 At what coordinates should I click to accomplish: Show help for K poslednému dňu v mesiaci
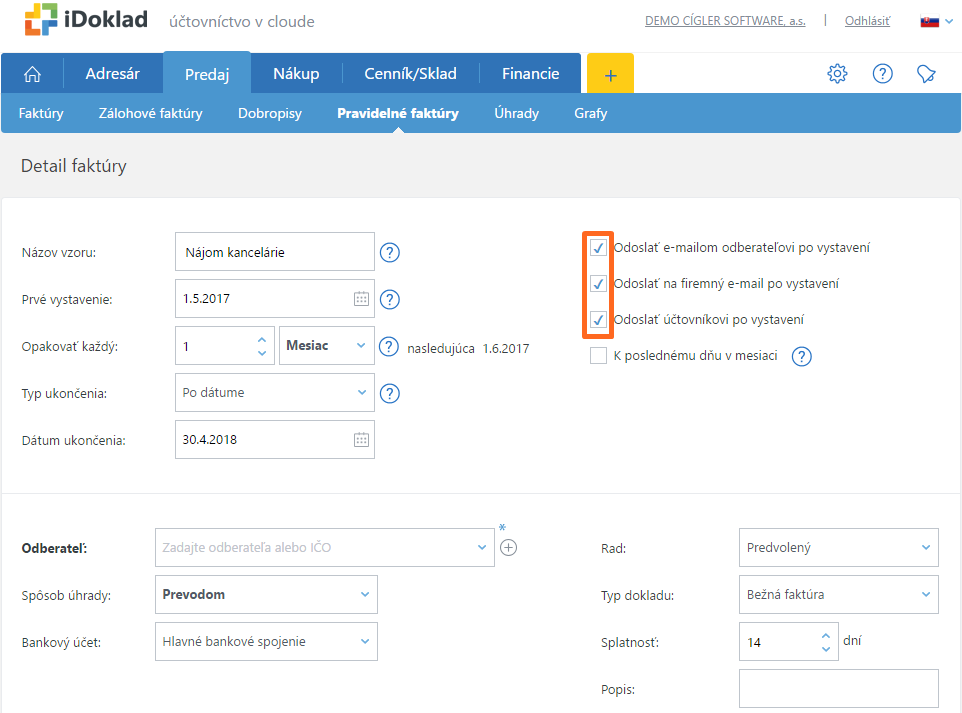[x=801, y=356]
